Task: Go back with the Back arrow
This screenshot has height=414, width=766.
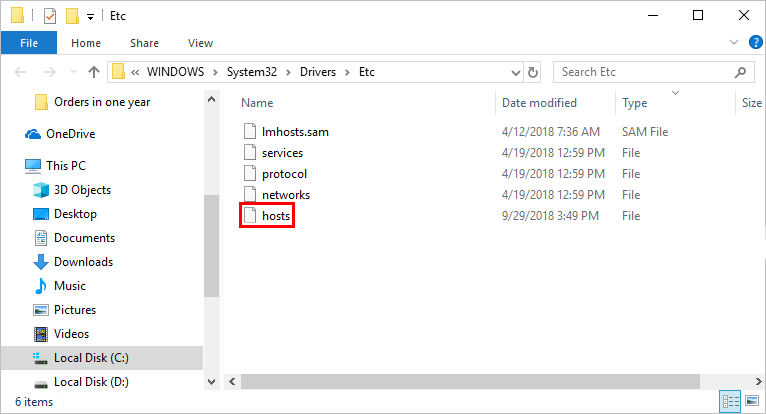Action: 20,72
